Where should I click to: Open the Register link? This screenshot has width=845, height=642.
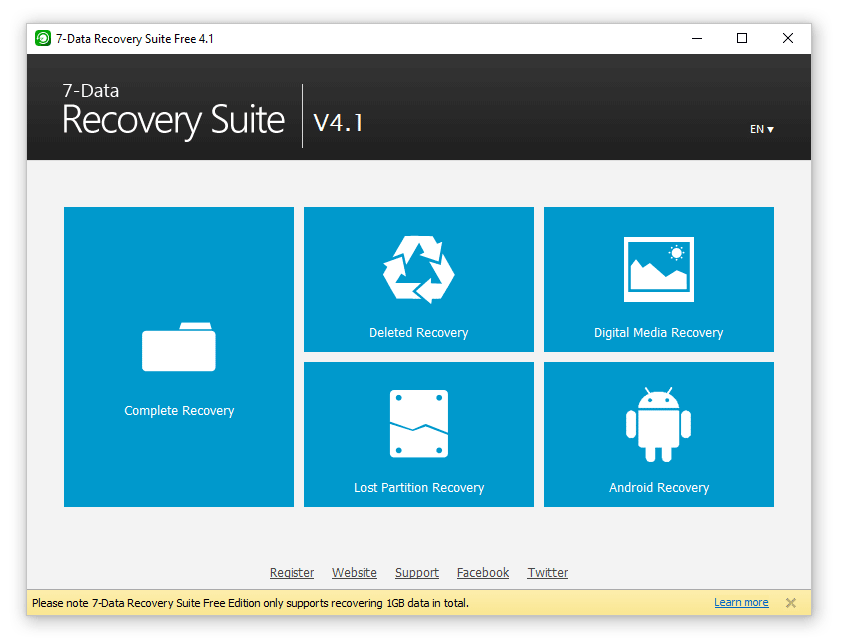(x=292, y=572)
